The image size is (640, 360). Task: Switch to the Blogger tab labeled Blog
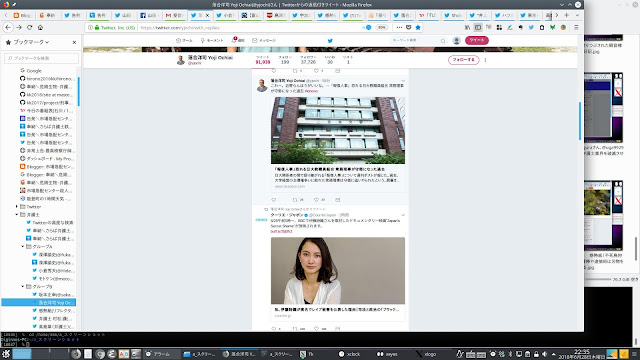22,15
